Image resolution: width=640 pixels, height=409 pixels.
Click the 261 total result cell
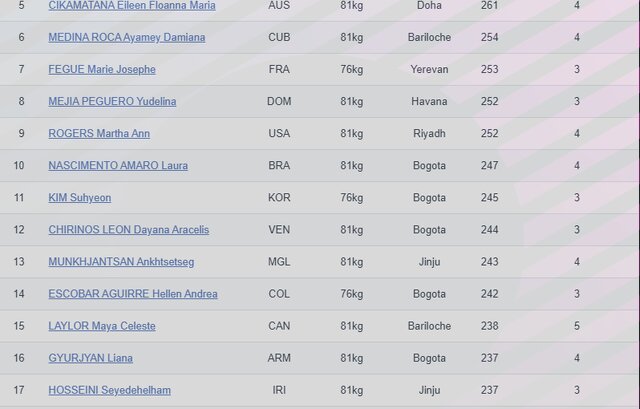click(x=489, y=6)
